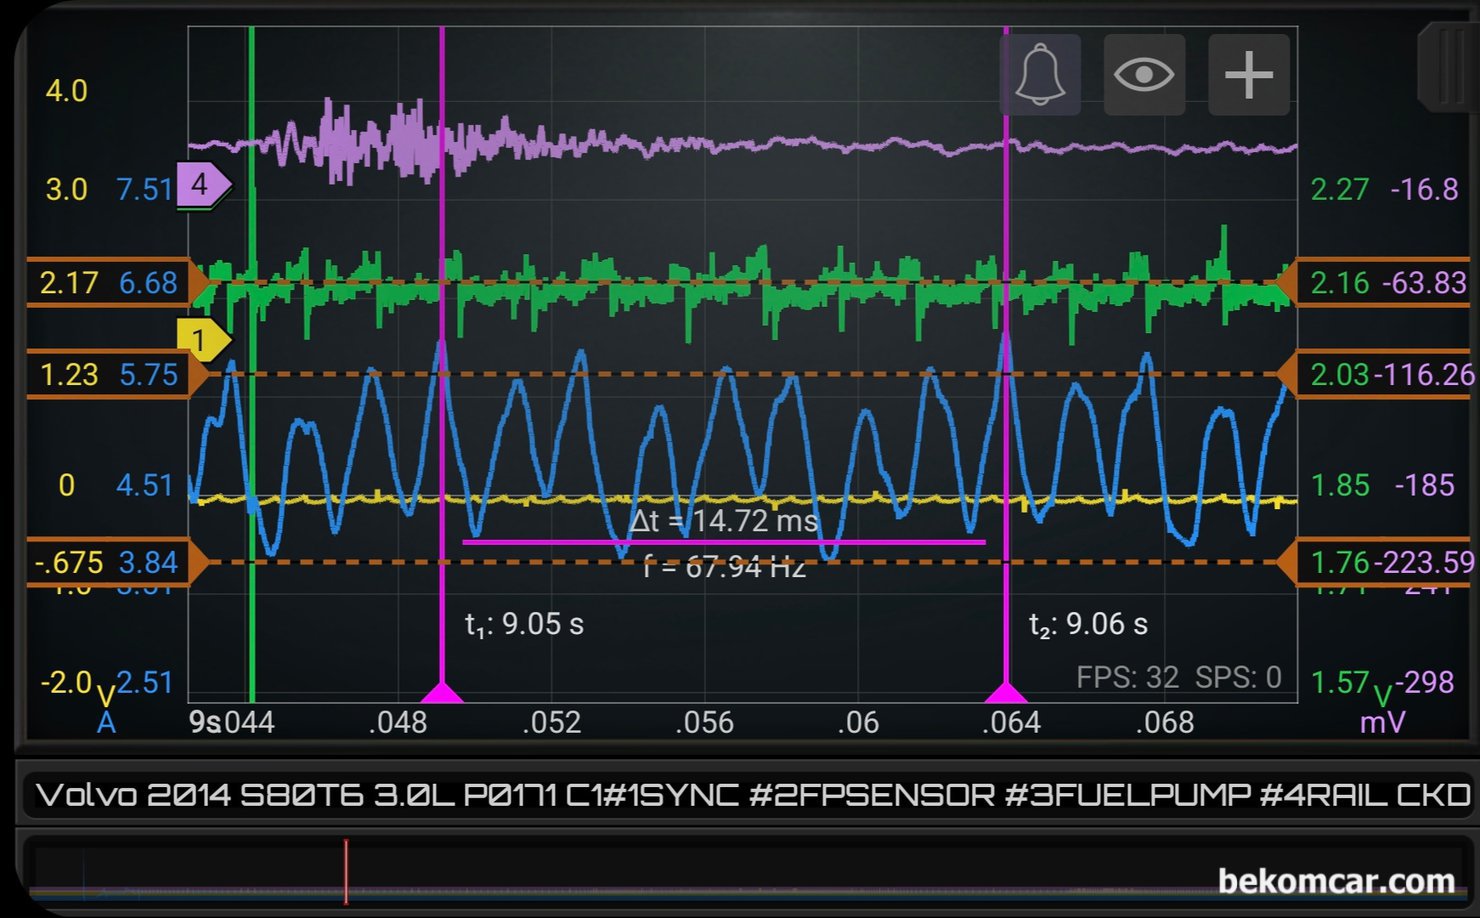Select the -.675 3.84 left cursor label
1480x918 pixels.
118,563
